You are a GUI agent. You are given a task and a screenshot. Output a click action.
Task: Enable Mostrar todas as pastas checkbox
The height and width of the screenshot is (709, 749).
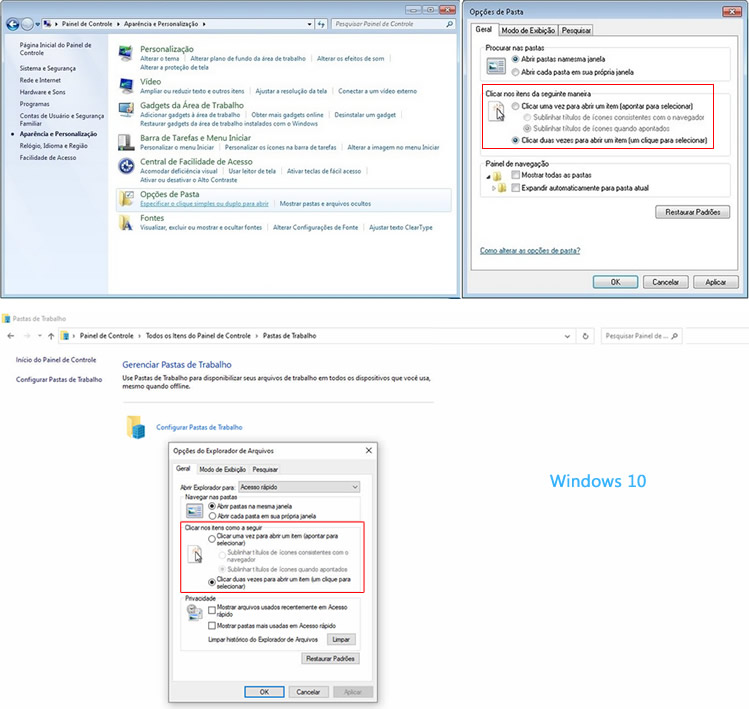[515, 175]
